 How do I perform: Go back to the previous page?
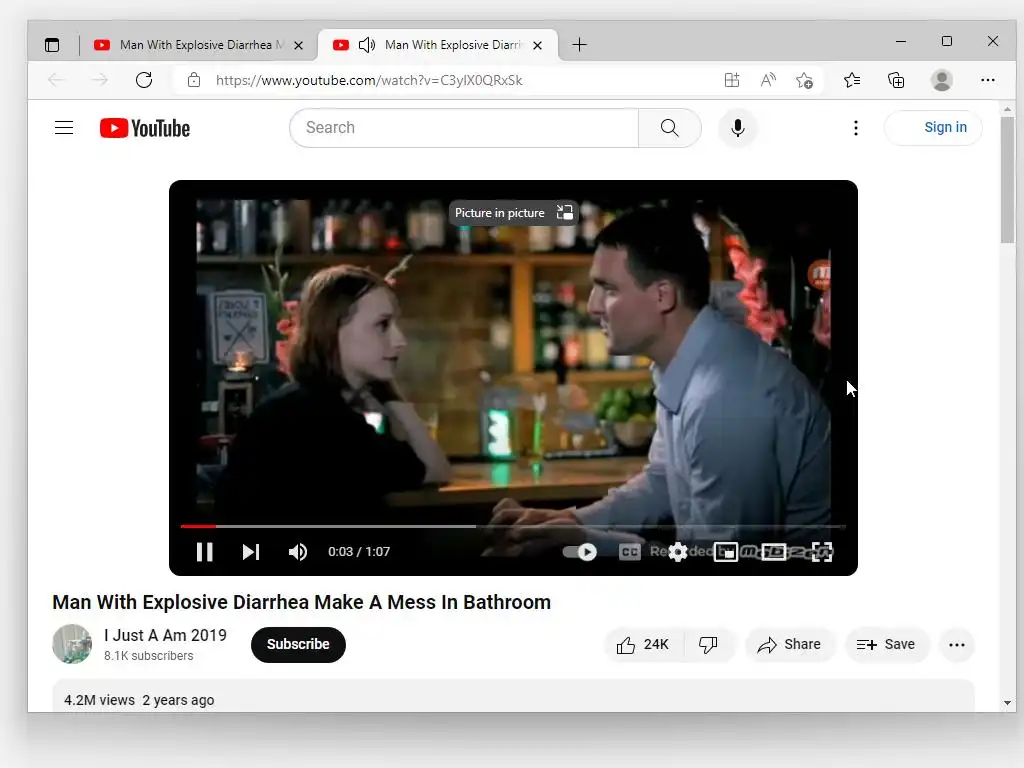tap(56, 80)
